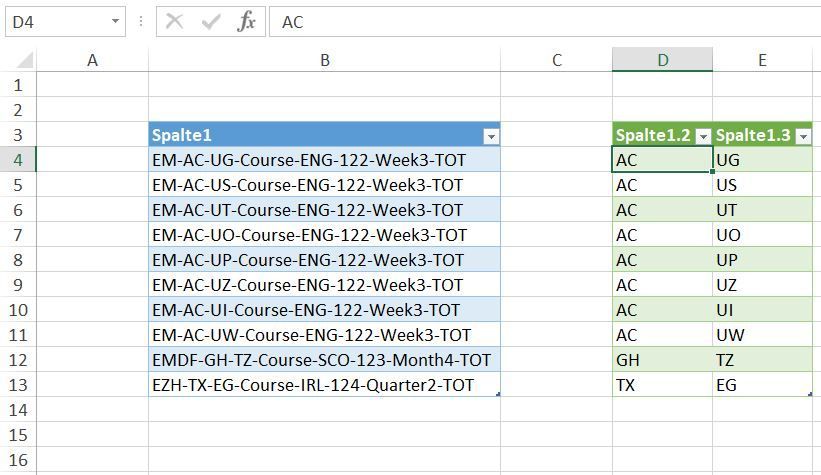This screenshot has width=821, height=475.
Task: Click the Cancel X icon in formula bar
Action: point(174,21)
